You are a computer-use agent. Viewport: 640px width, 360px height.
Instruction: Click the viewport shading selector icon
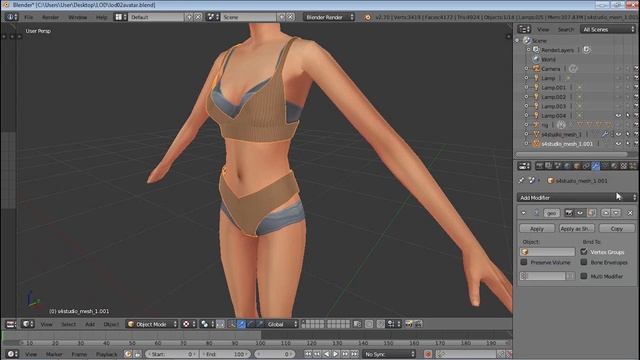coord(188,324)
